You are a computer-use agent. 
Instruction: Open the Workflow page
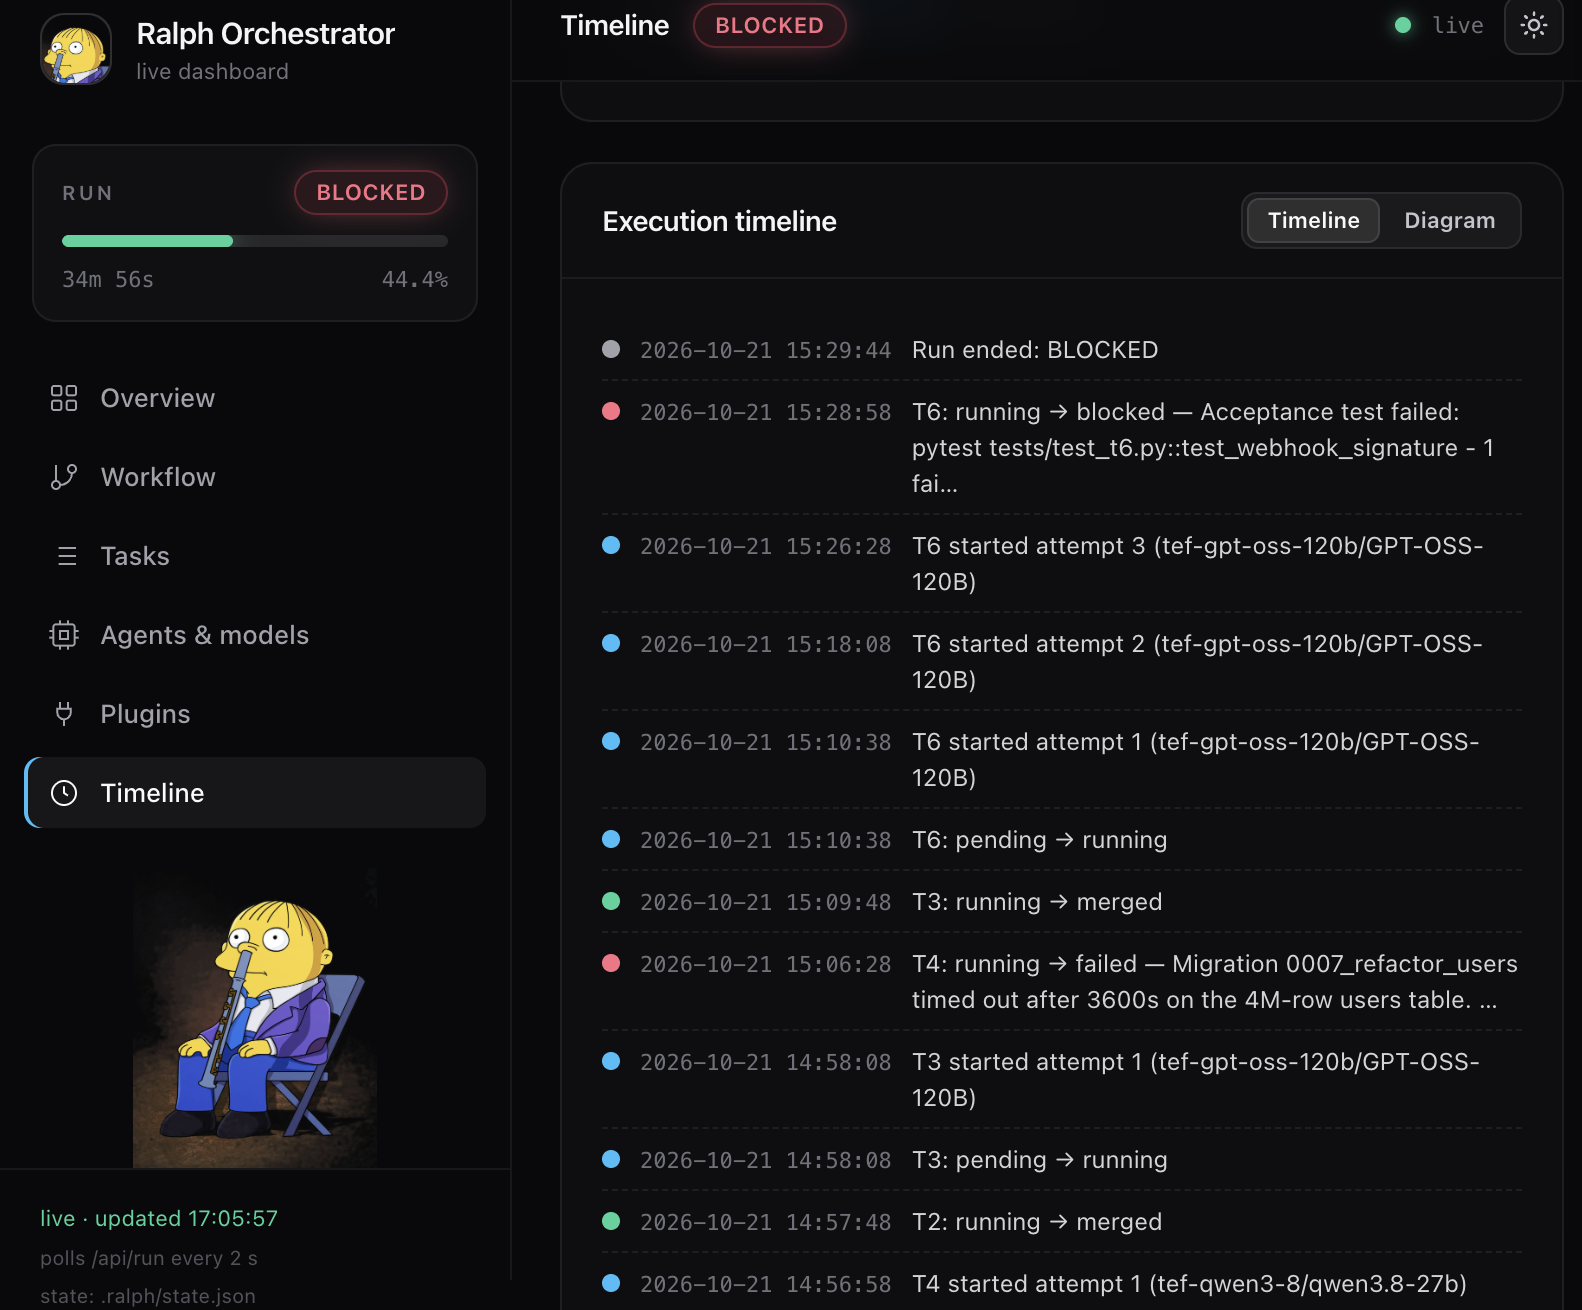[255, 477]
